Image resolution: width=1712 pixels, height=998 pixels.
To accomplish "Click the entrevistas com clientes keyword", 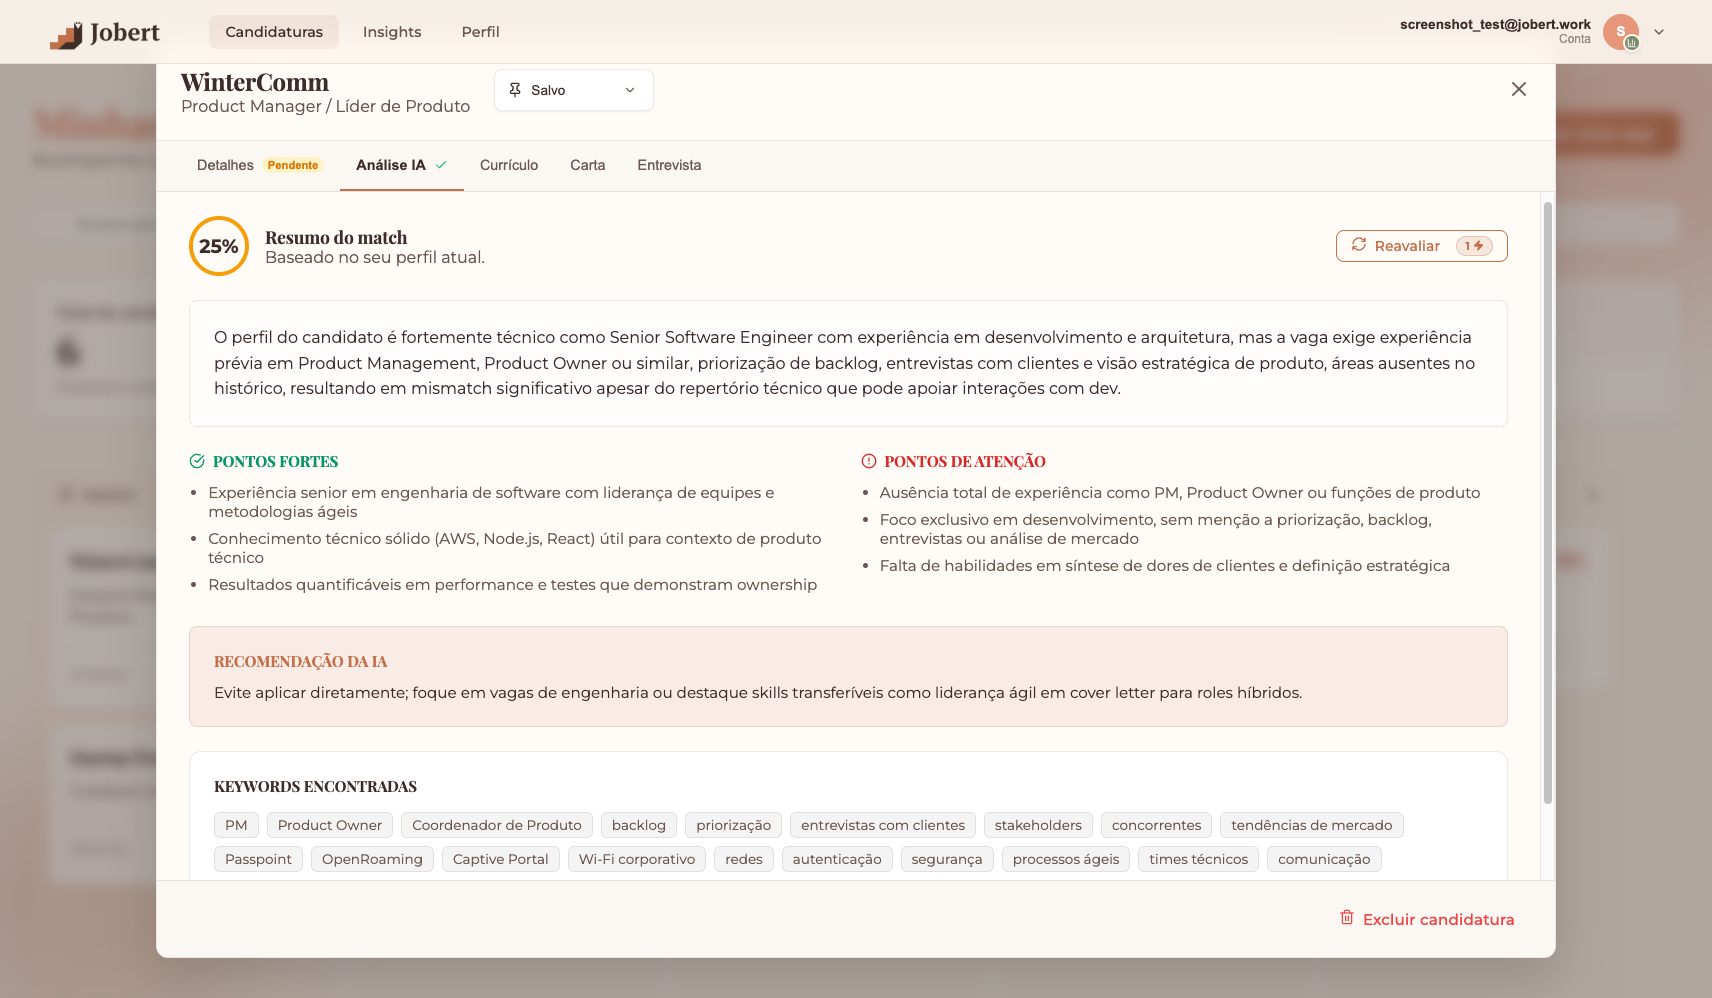I will coord(883,825).
